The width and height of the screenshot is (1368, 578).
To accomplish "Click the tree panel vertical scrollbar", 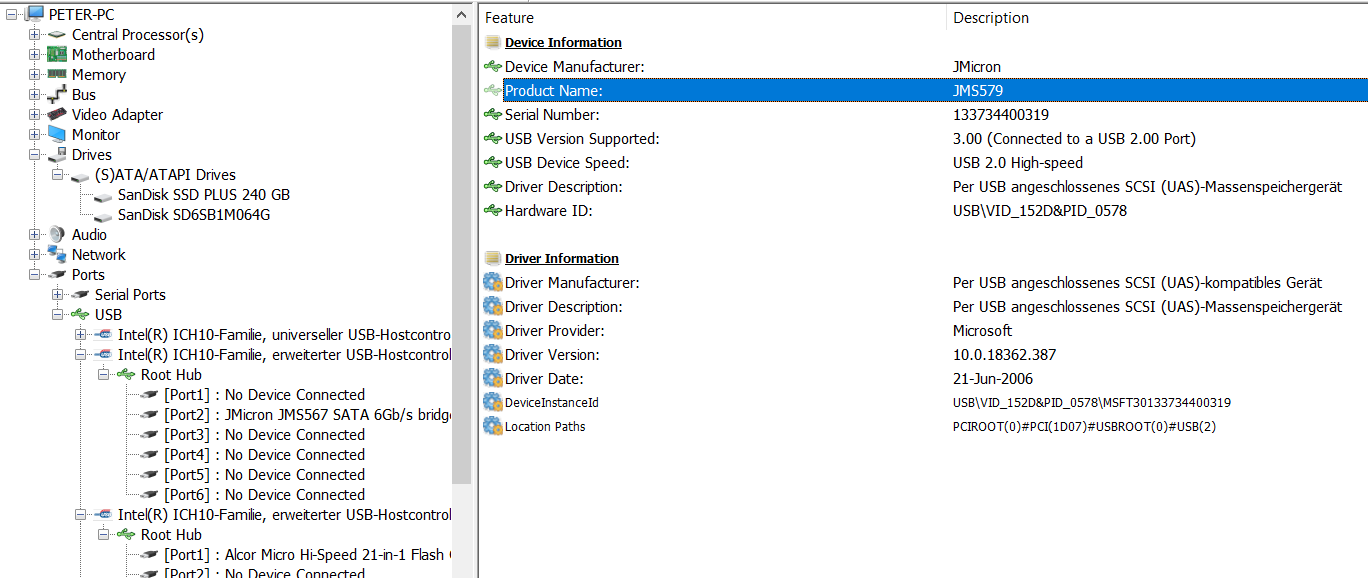I will click(462, 250).
